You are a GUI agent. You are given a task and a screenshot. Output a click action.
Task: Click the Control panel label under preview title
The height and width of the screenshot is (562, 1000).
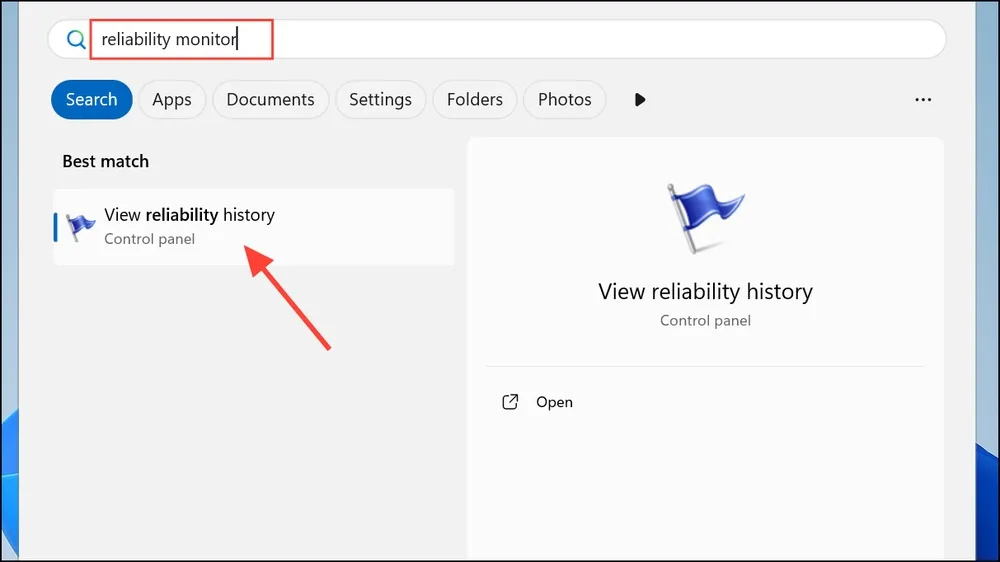[705, 320]
